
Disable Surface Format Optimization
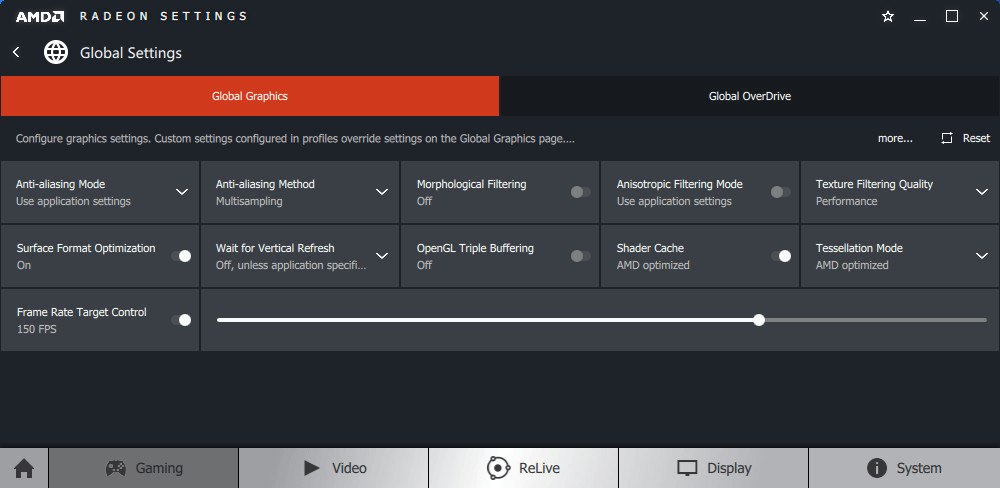181,256
